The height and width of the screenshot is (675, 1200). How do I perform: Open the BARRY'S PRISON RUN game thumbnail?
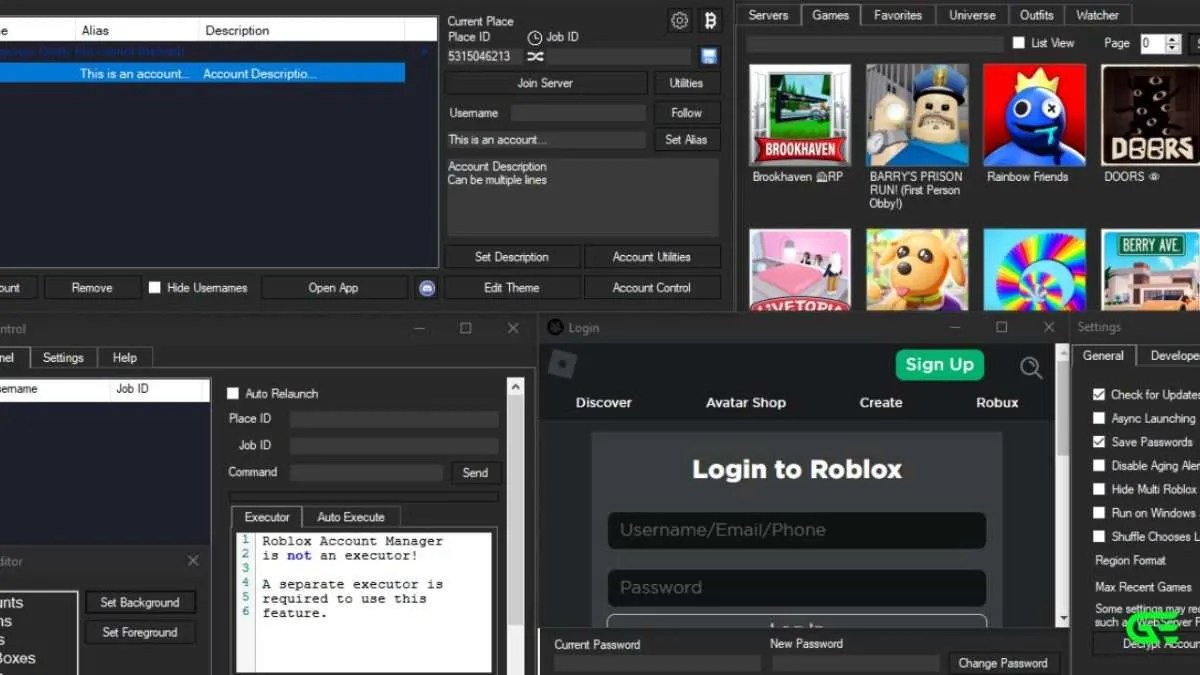point(917,115)
